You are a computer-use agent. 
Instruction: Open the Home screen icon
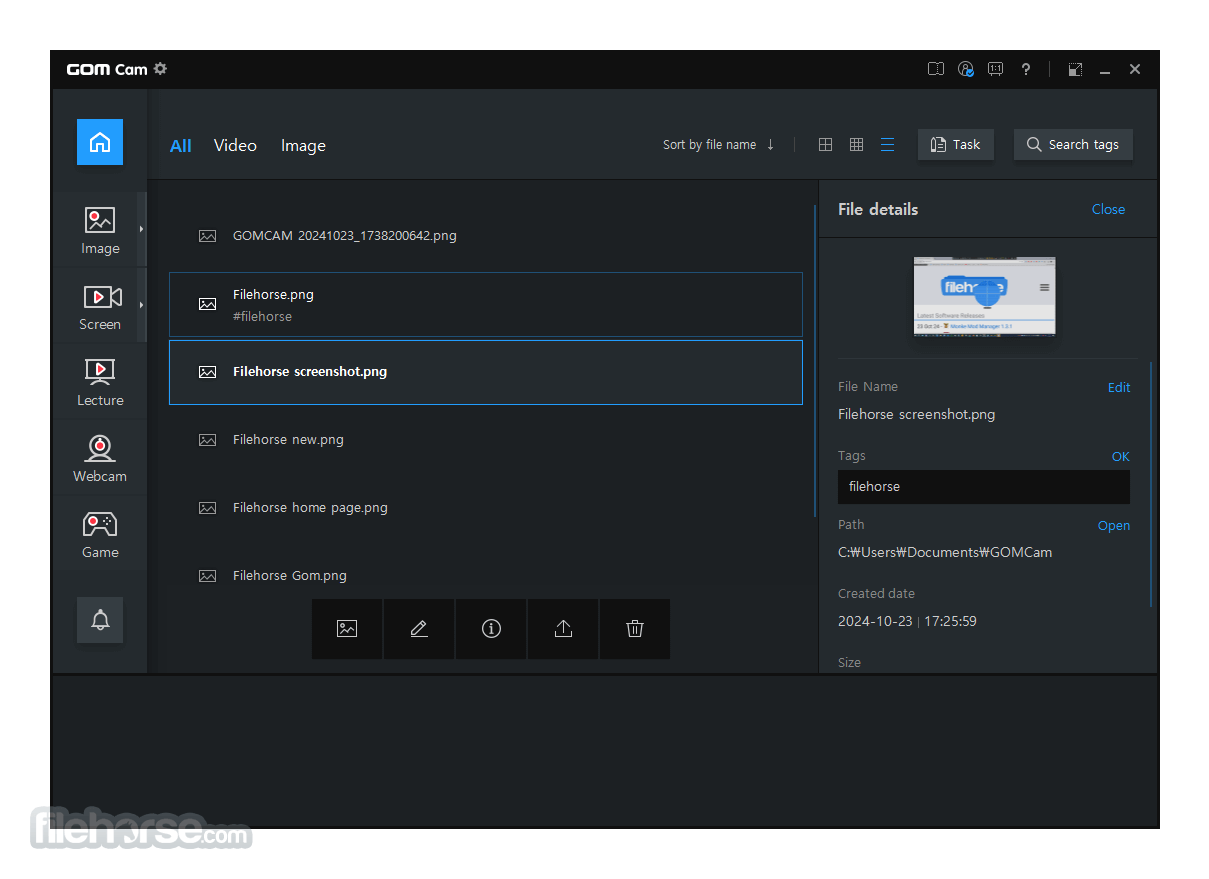(100, 142)
